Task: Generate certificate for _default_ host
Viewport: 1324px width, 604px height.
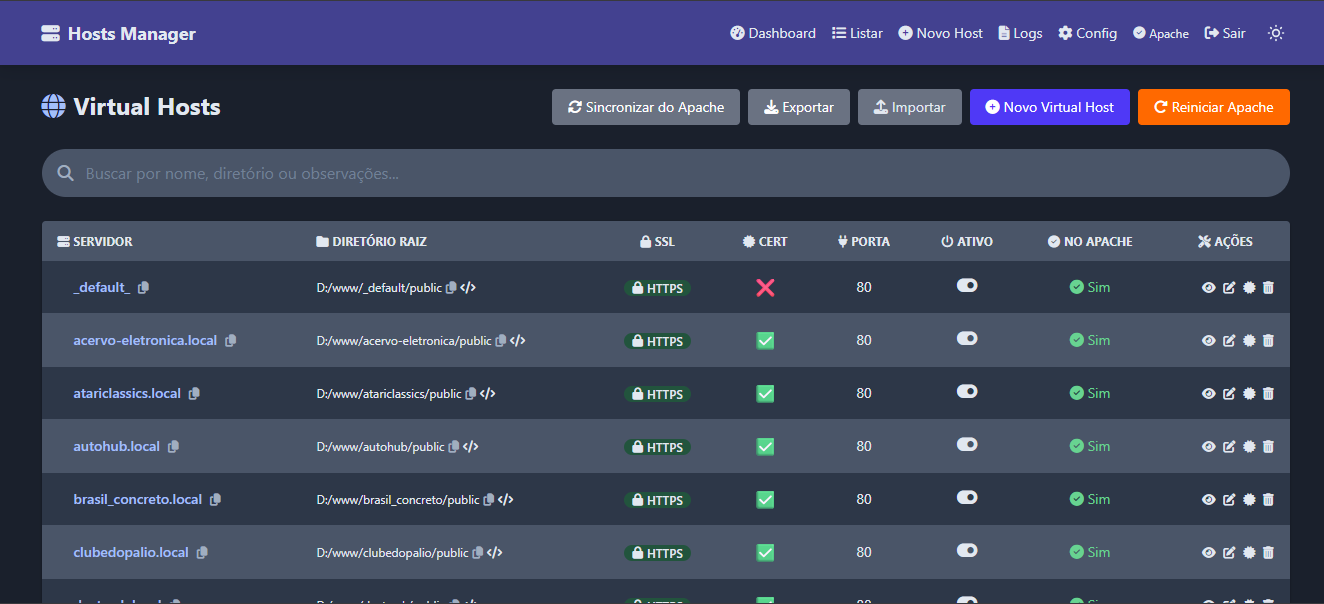Action: tap(1249, 288)
